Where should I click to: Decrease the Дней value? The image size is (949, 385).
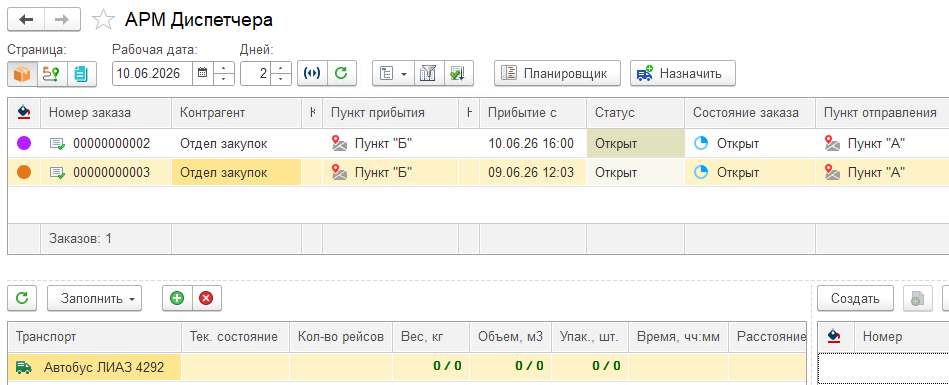click(x=281, y=79)
